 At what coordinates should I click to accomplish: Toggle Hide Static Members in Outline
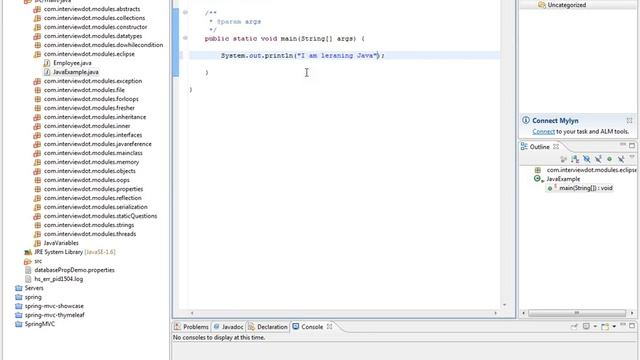(598, 159)
